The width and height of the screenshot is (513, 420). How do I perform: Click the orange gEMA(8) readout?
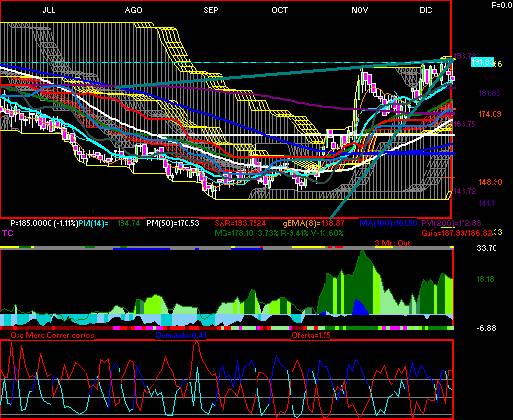click(313, 223)
